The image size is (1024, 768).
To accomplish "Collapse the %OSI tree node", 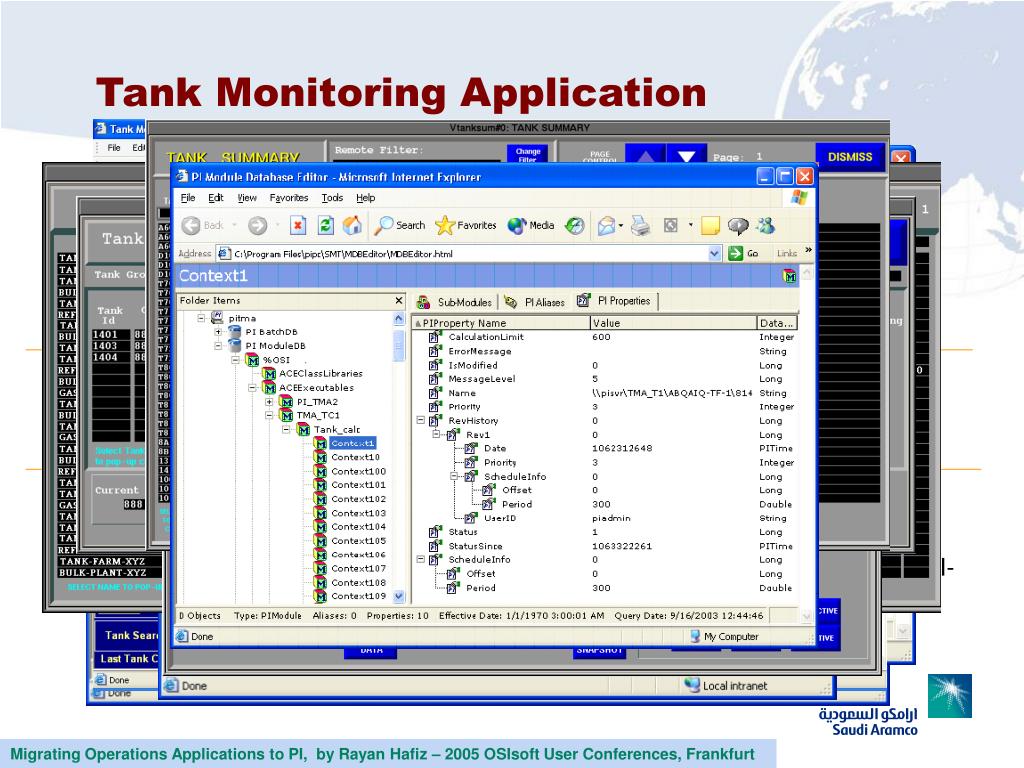I will (236, 360).
